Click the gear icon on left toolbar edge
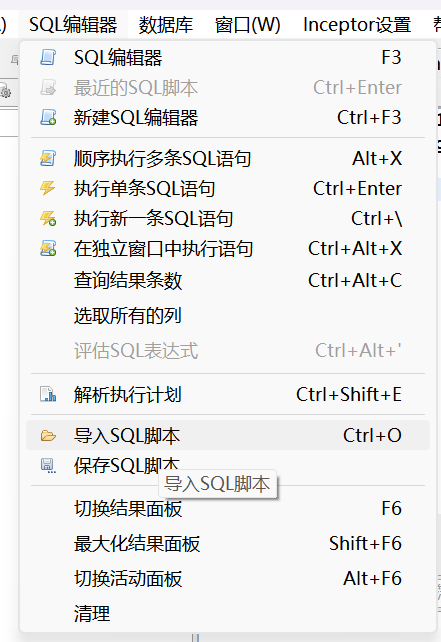Viewport: 441px width, 642px height. click(5, 92)
